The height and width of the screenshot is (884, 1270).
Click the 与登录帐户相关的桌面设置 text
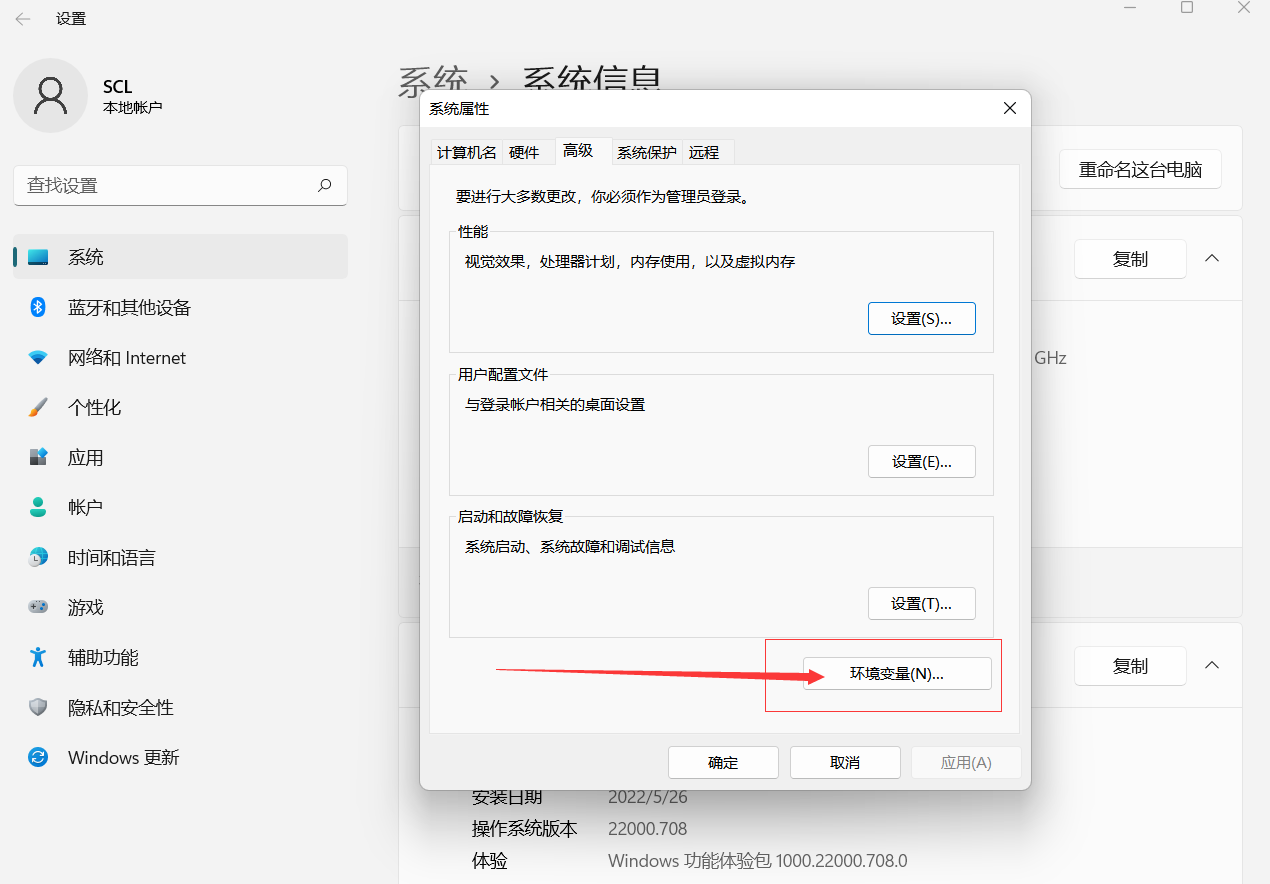pos(555,405)
